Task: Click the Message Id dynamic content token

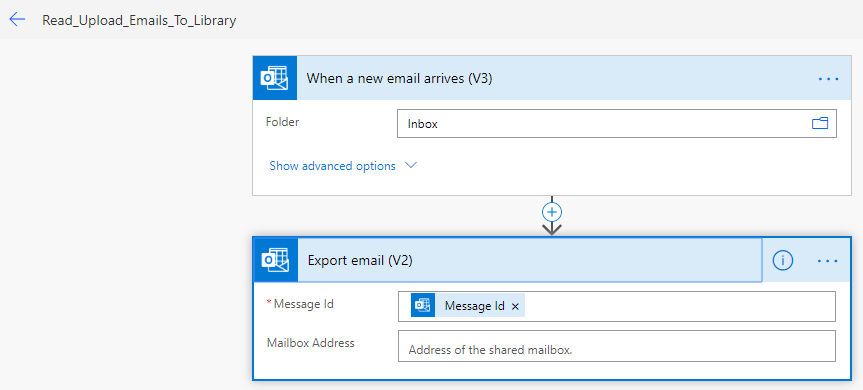Action: coord(468,306)
